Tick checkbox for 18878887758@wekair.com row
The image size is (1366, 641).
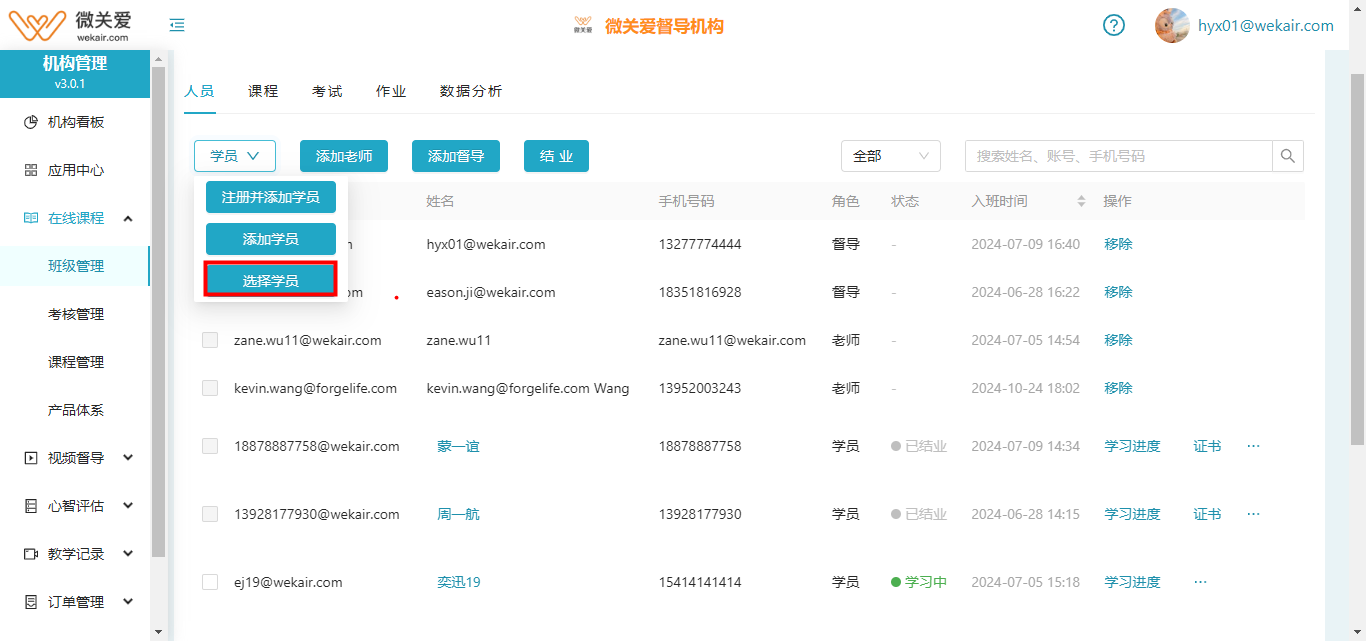(210, 446)
